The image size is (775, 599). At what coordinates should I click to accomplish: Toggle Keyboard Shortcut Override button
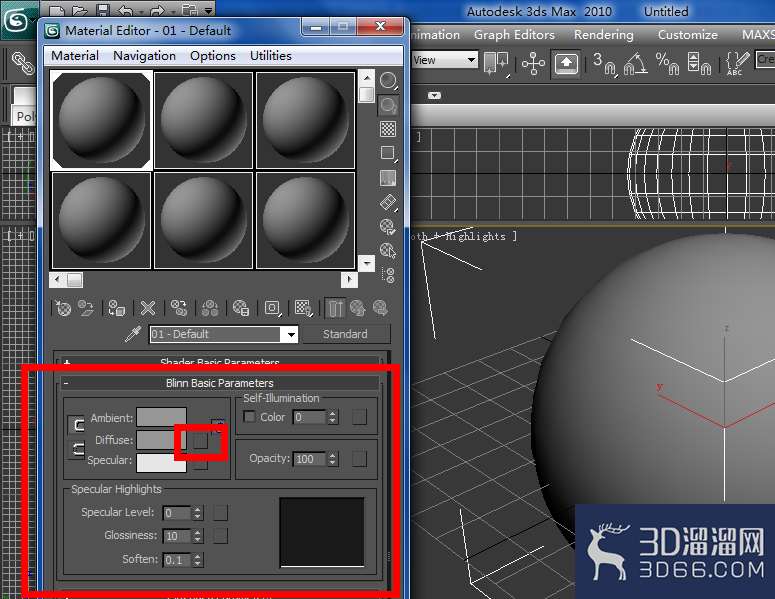(566, 64)
